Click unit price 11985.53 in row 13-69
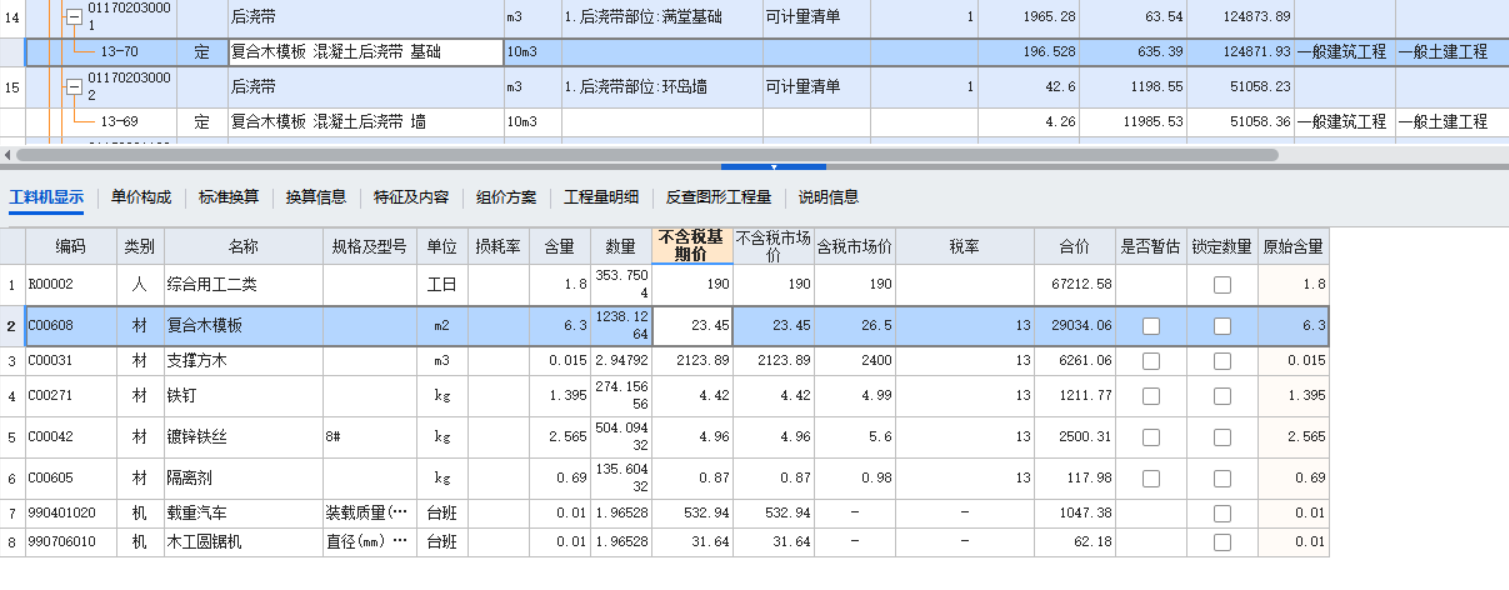 coord(1133,122)
